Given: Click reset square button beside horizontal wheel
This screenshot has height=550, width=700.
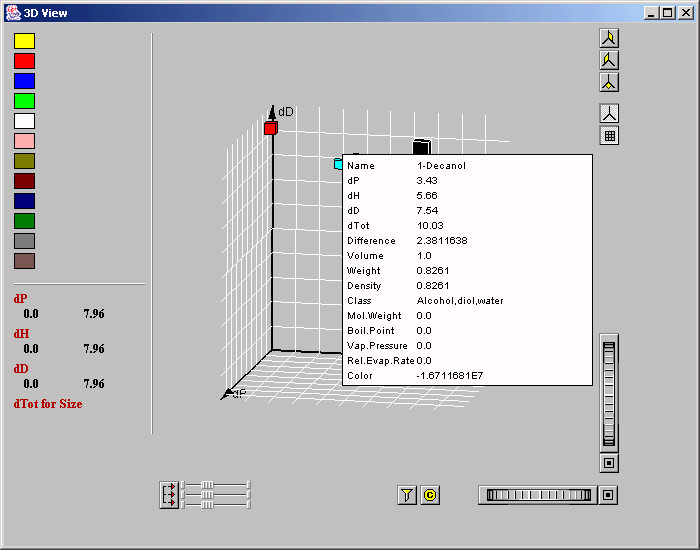Looking at the screenshot, I should point(609,495).
